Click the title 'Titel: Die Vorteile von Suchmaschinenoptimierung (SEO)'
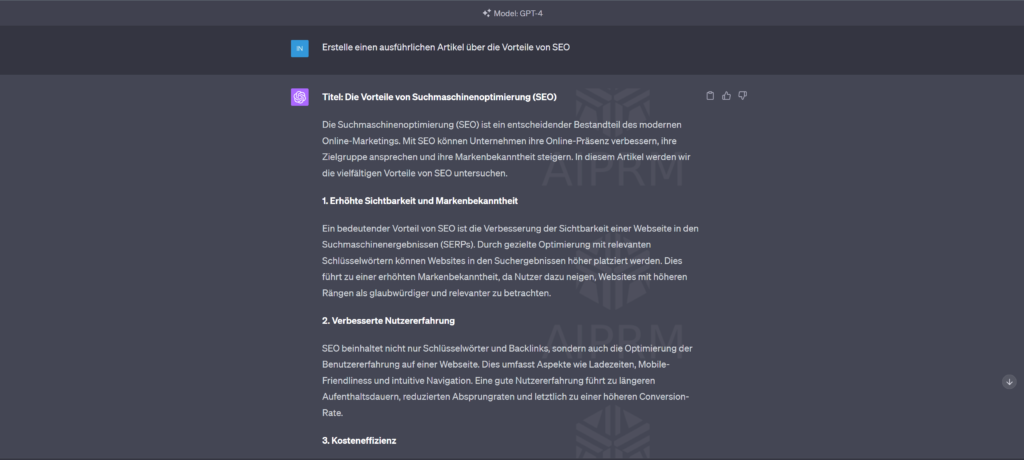 click(x=440, y=97)
